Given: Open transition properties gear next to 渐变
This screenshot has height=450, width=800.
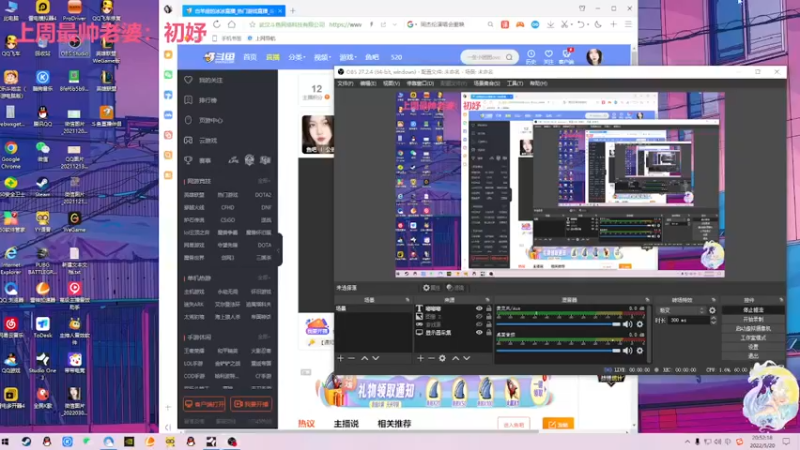Looking at the screenshot, I should [x=712, y=310].
